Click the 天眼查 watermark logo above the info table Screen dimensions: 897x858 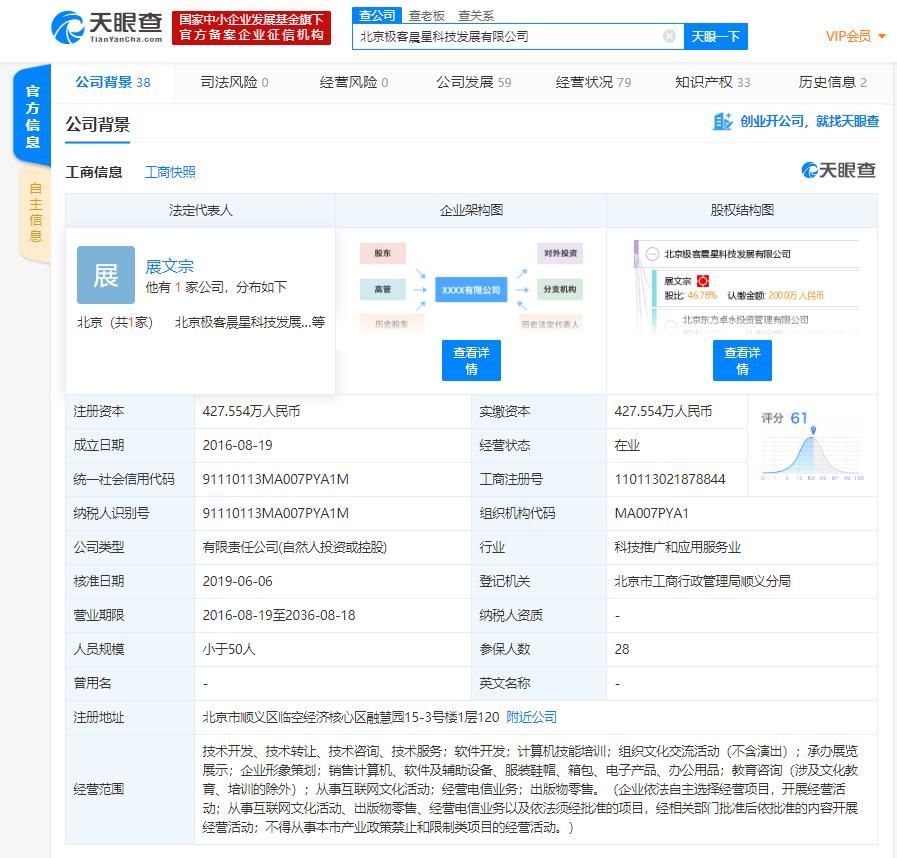click(836, 171)
